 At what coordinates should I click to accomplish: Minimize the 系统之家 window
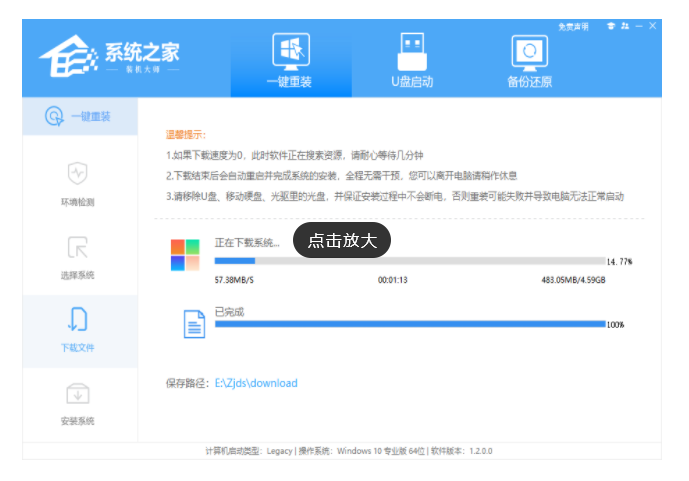pos(639,26)
